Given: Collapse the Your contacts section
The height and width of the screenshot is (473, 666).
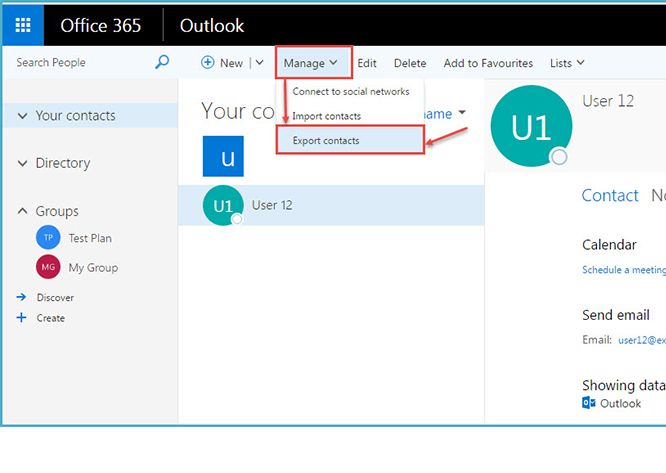Looking at the screenshot, I should (23, 115).
